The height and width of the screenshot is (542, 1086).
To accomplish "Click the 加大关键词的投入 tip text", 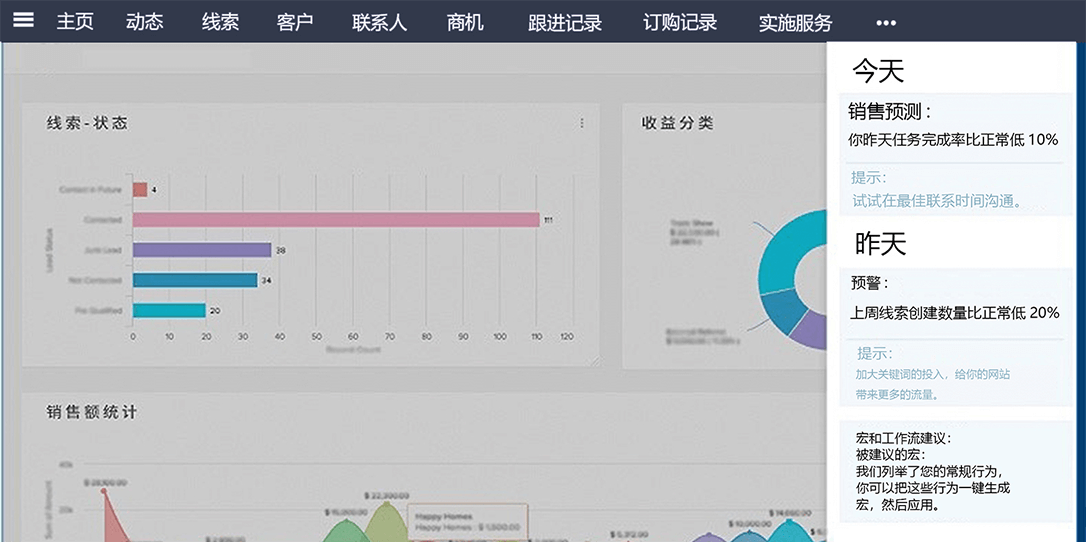I will point(932,374).
